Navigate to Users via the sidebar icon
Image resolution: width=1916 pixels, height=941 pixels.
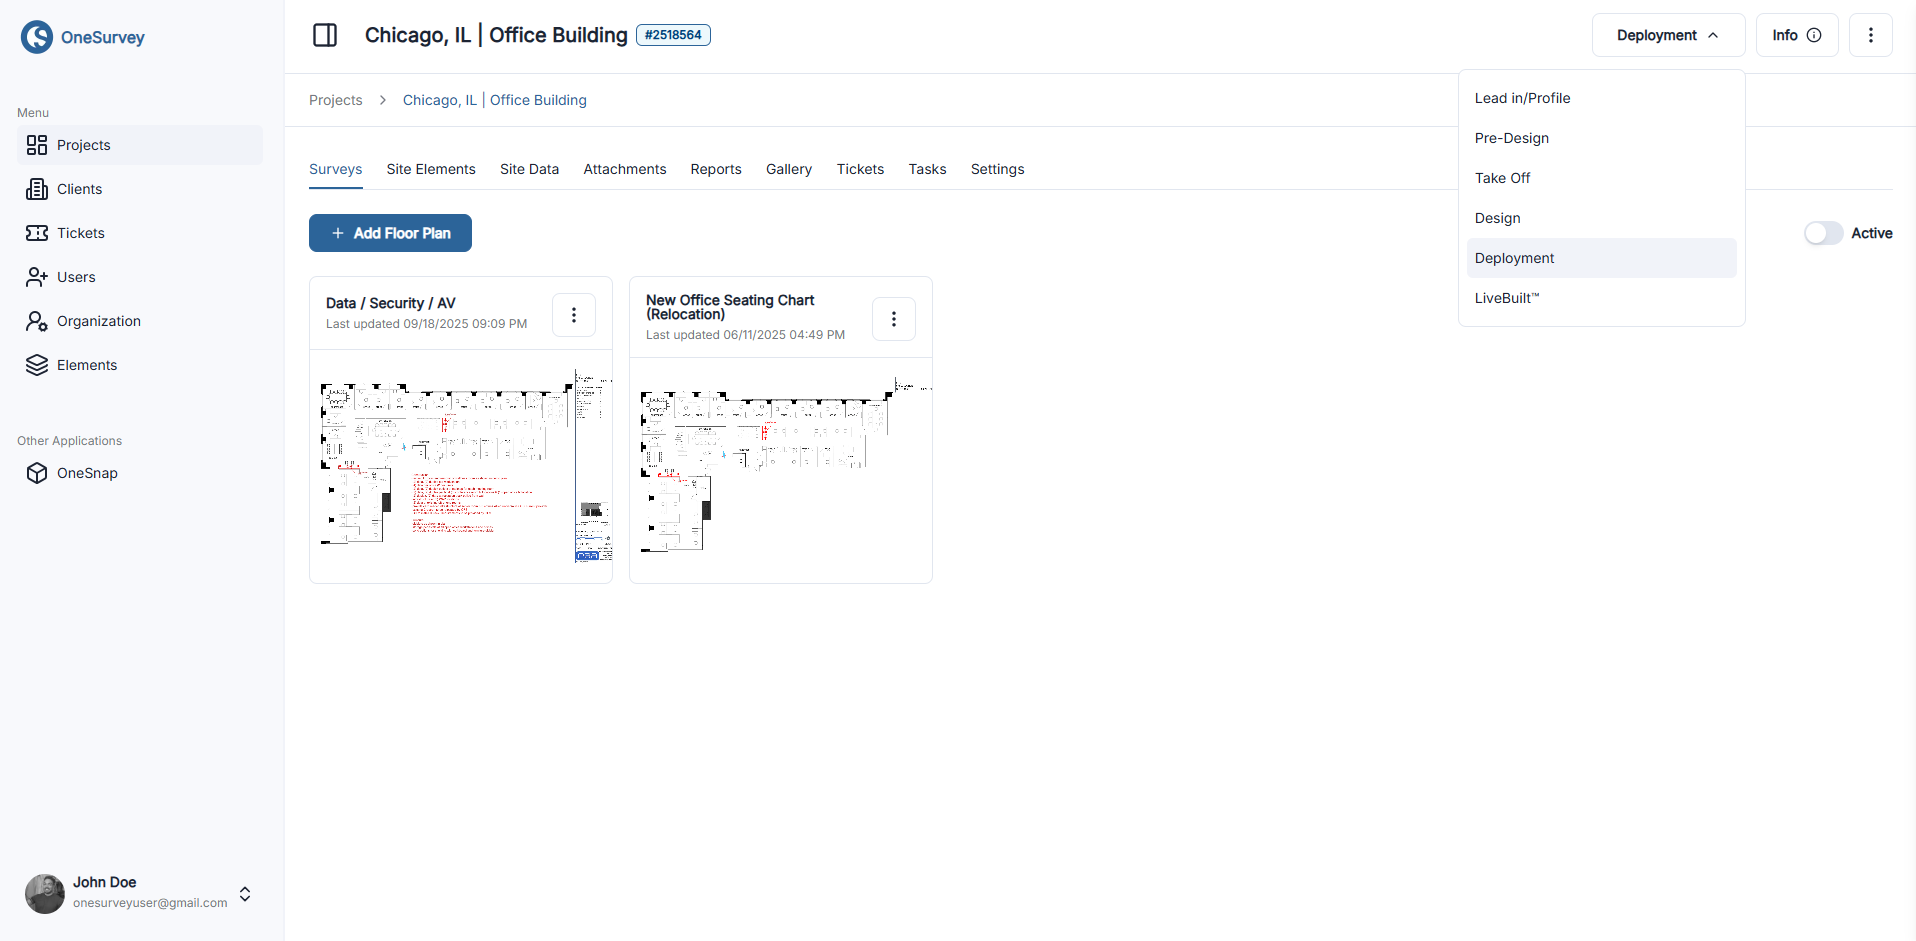(76, 277)
